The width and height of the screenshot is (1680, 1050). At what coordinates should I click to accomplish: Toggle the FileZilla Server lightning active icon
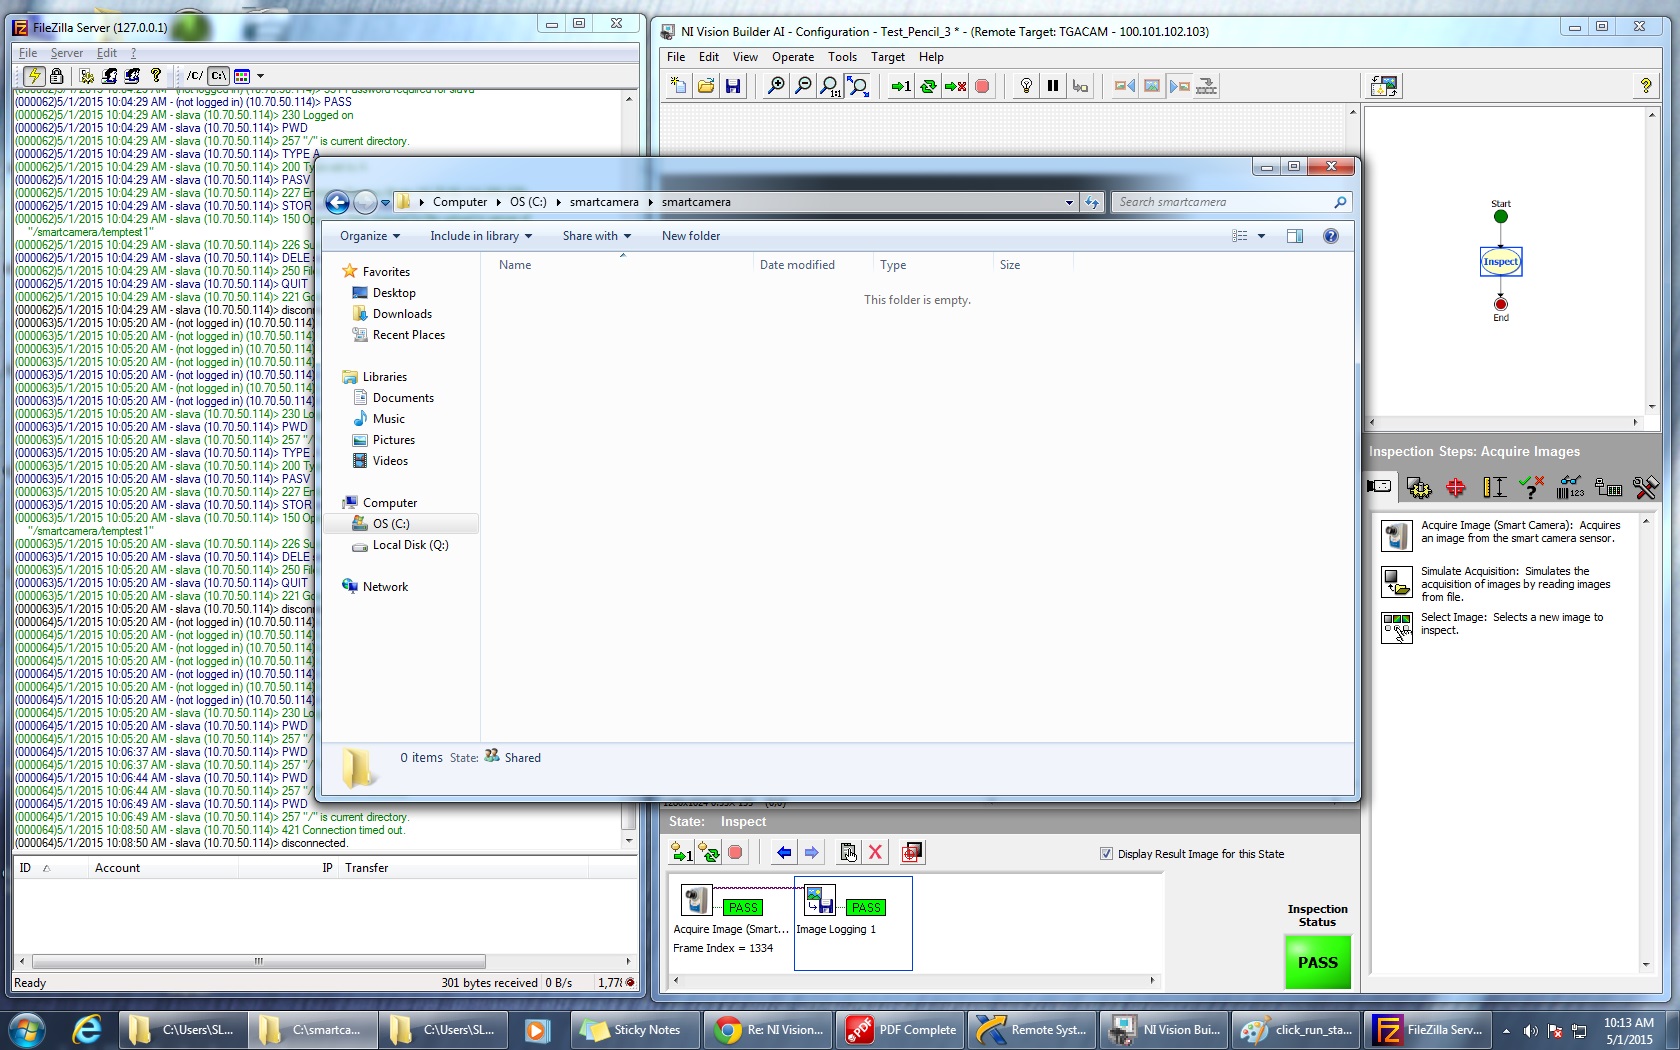pyautogui.click(x=34, y=75)
